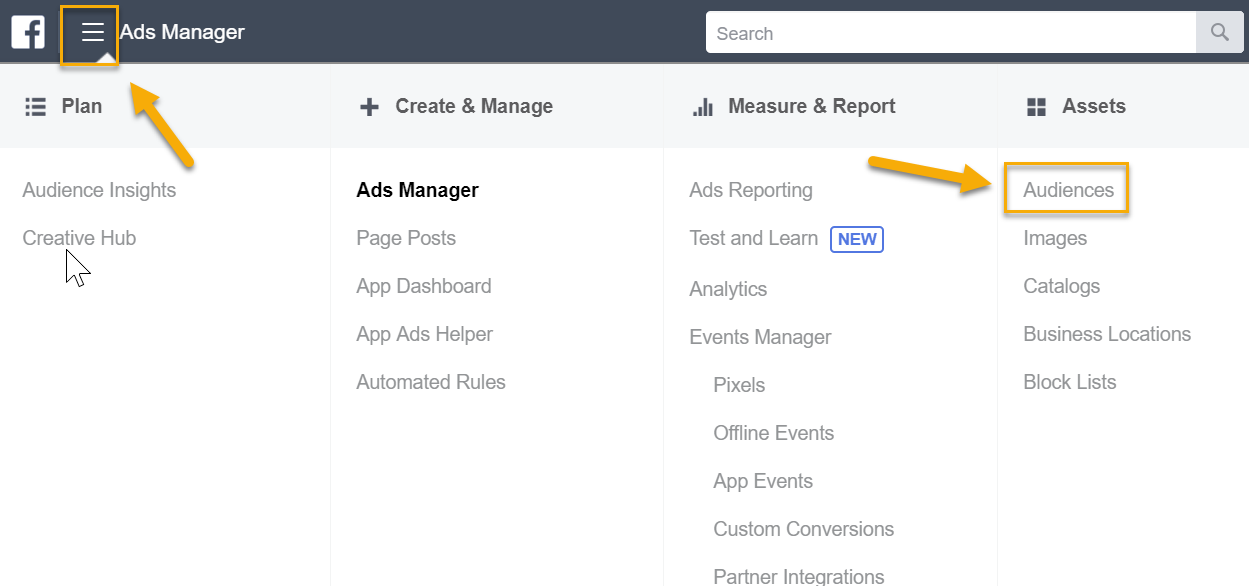Click the search magnifier button
This screenshot has width=1249, height=586.
point(1220,33)
